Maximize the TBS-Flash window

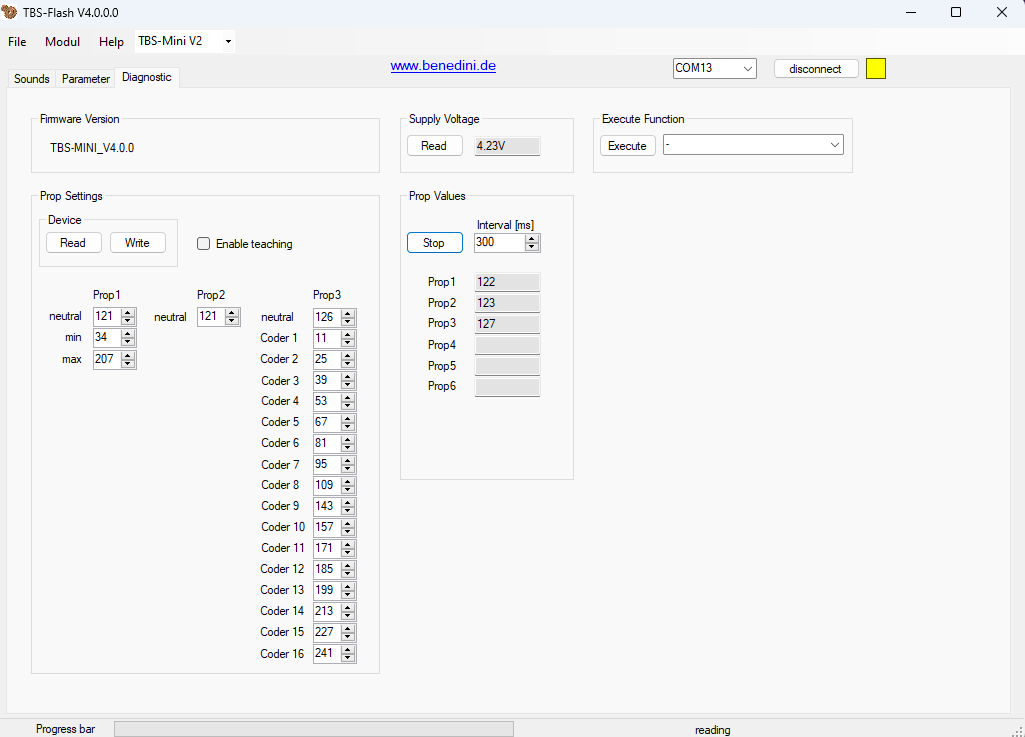pos(956,12)
